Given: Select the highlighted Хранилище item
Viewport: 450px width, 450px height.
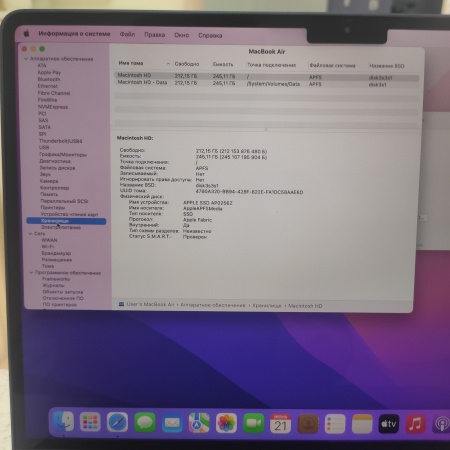Looking at the screenshot, I should tap(66, 221).
